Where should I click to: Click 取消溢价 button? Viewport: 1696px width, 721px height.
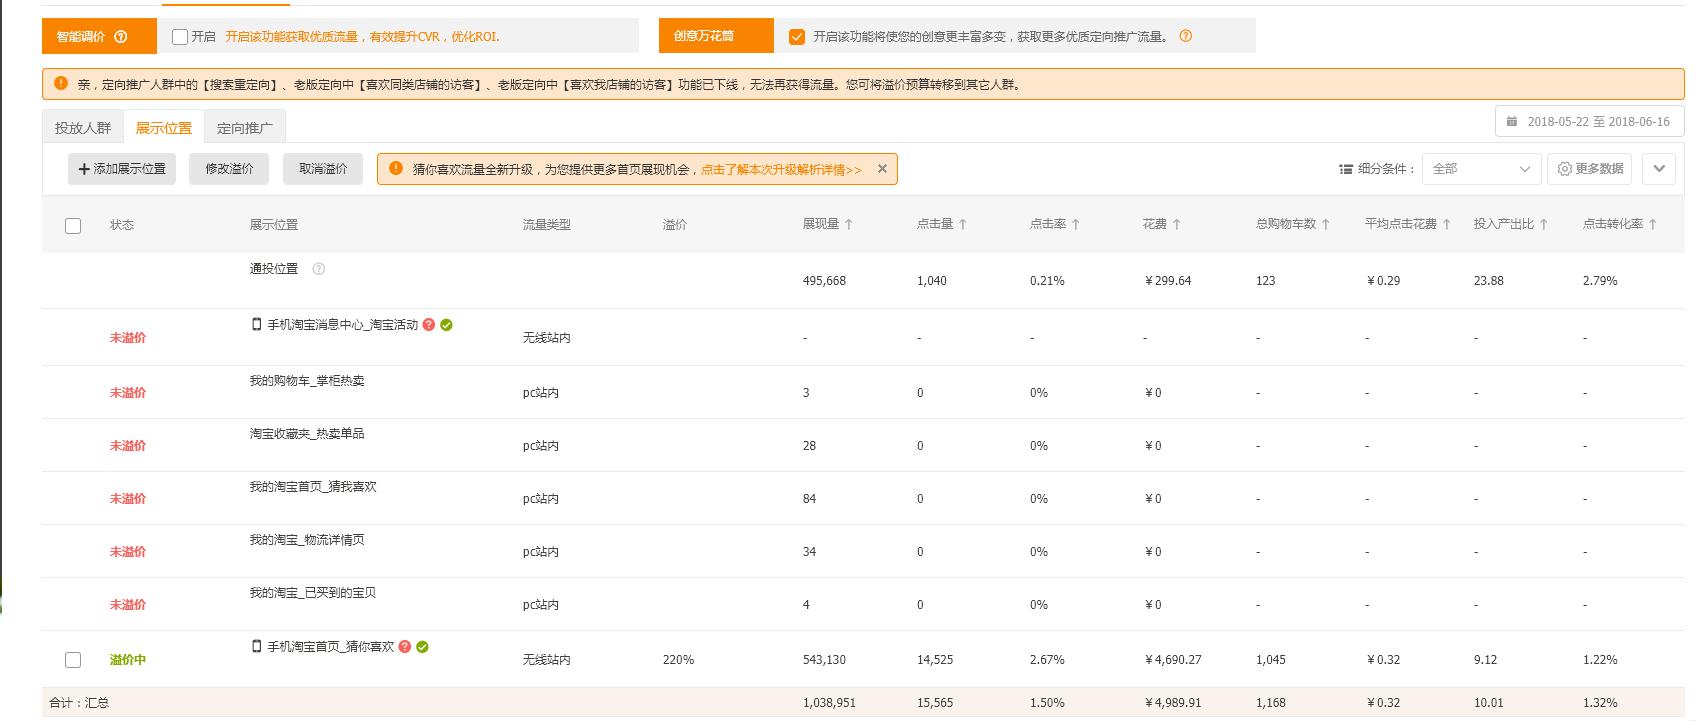323,169
